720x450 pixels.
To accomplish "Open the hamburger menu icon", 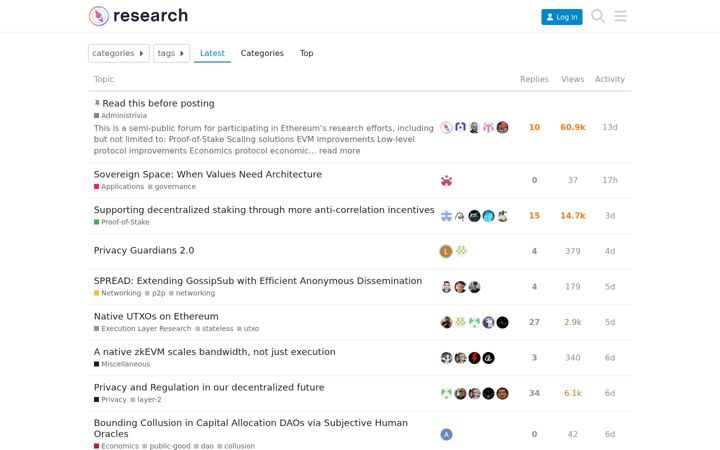I will click(620, 16).
